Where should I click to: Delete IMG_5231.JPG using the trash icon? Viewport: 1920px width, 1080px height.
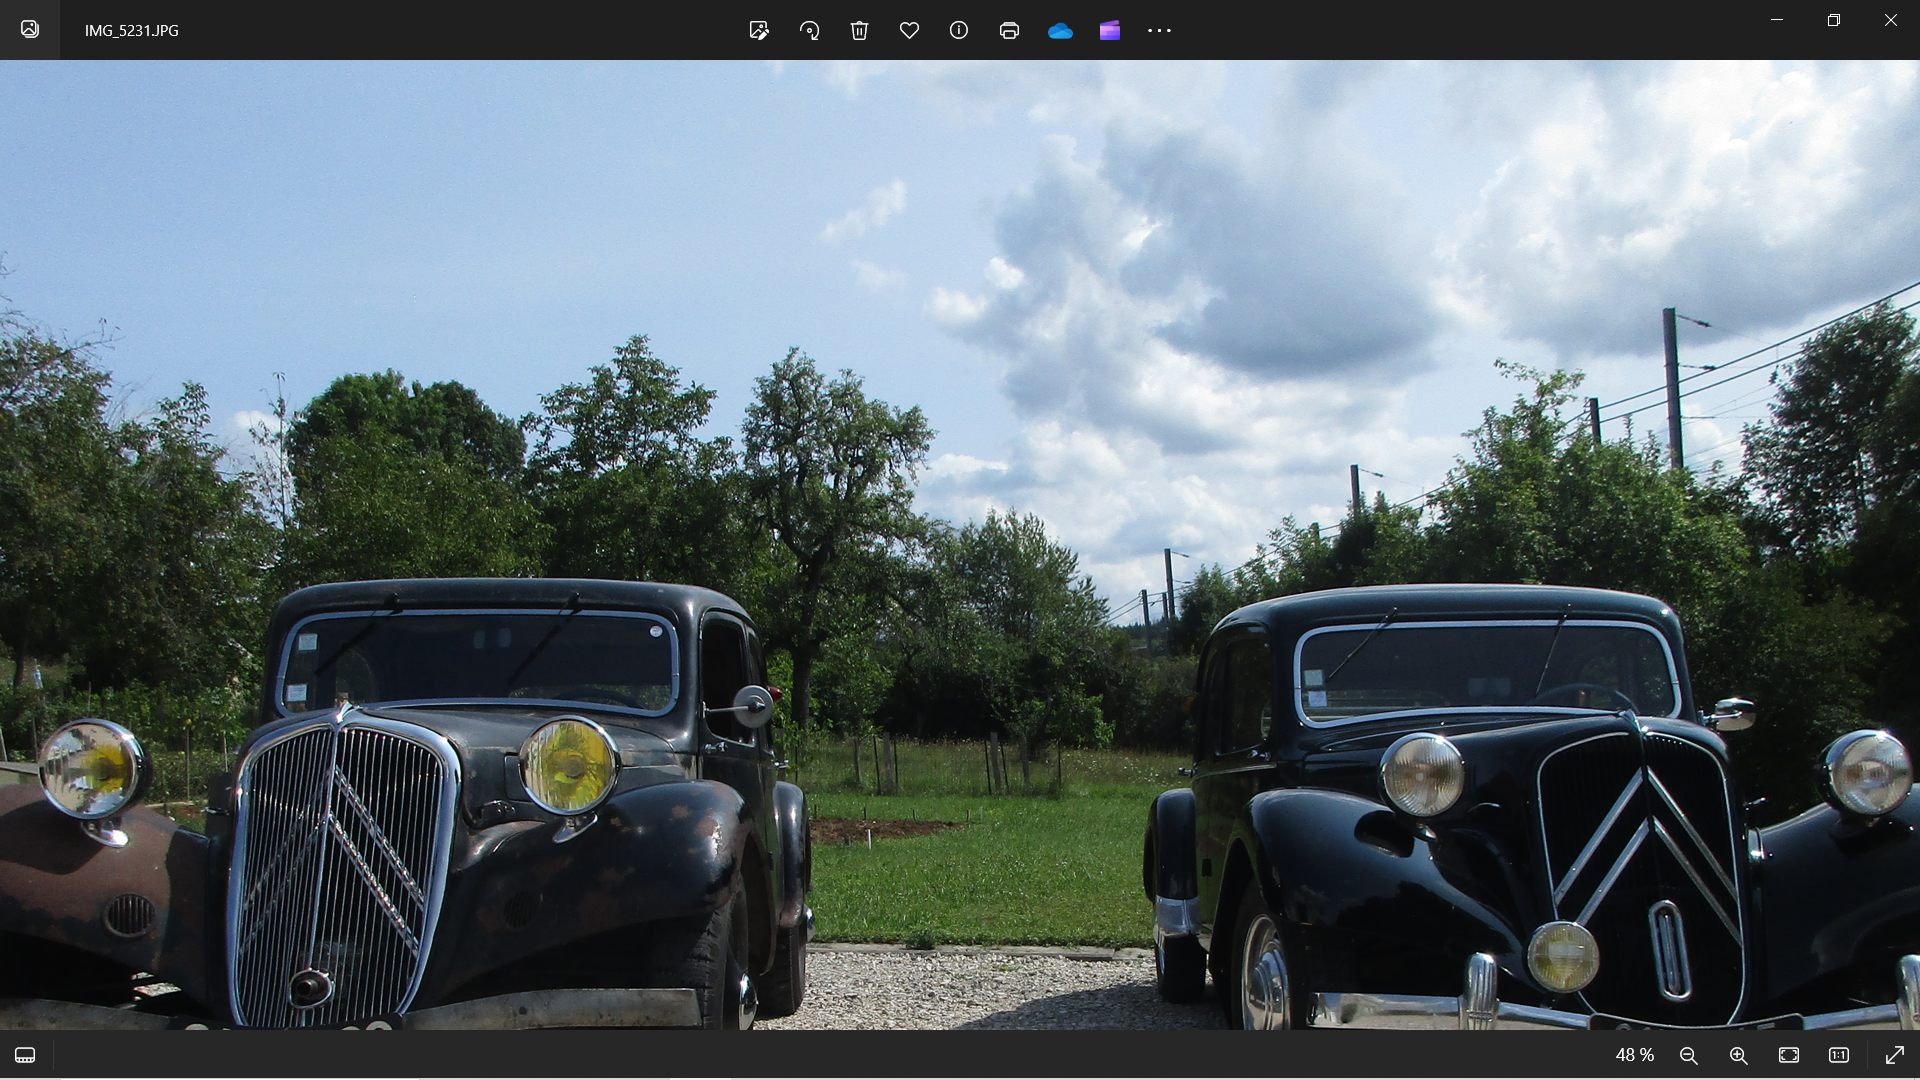(859, 30)
